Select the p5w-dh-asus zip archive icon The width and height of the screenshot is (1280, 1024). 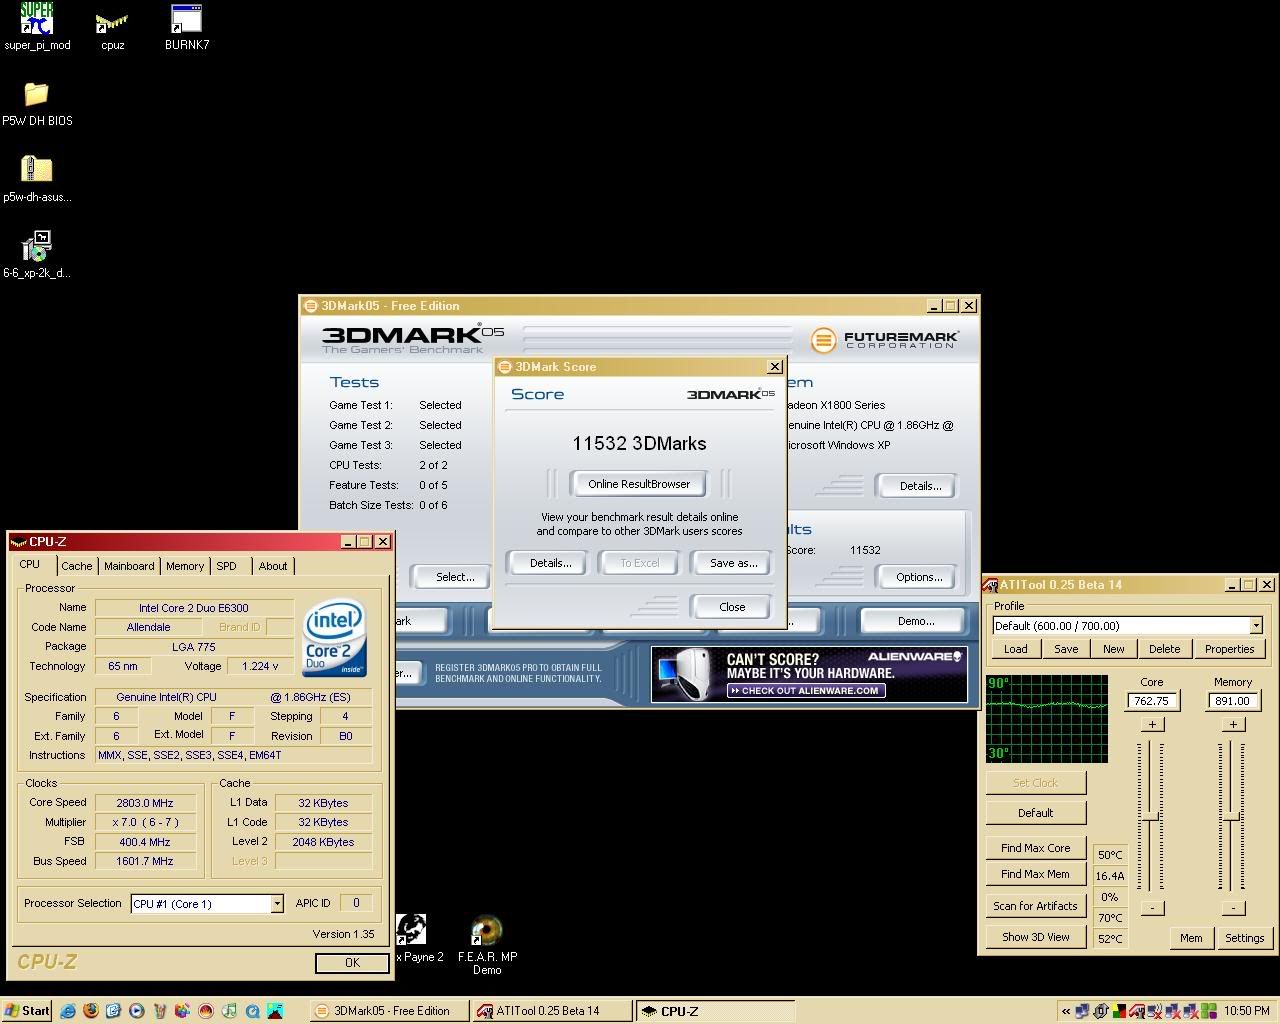click(37, 179)
